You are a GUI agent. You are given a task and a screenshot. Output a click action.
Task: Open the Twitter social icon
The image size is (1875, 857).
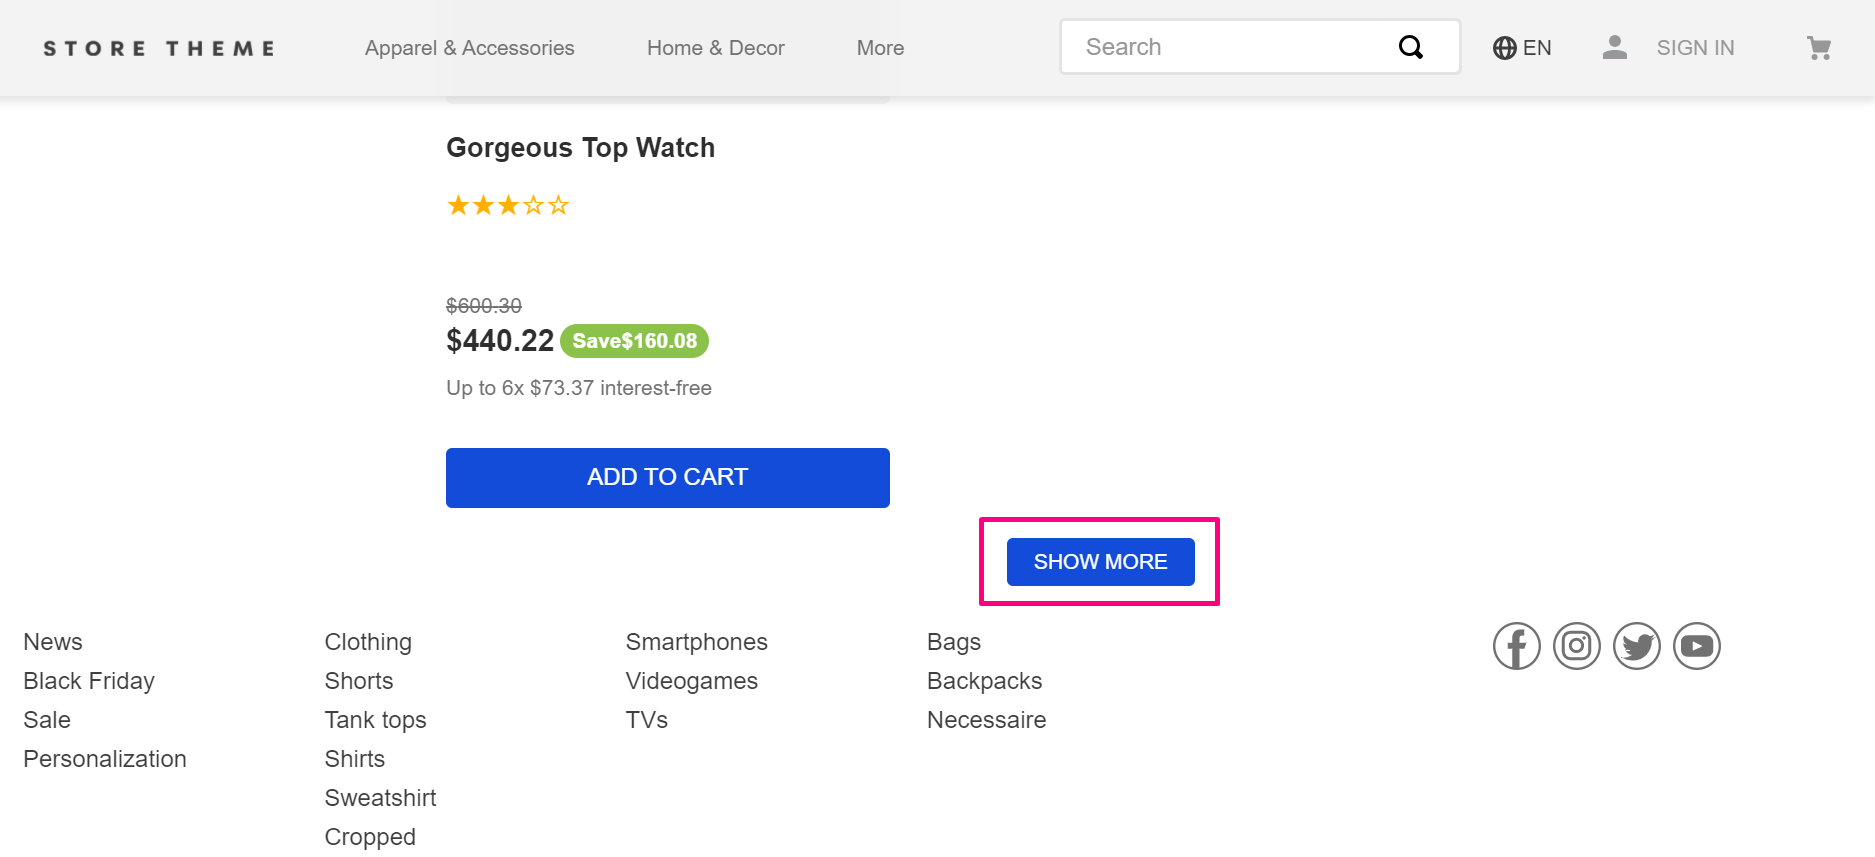click(1636, 646)
